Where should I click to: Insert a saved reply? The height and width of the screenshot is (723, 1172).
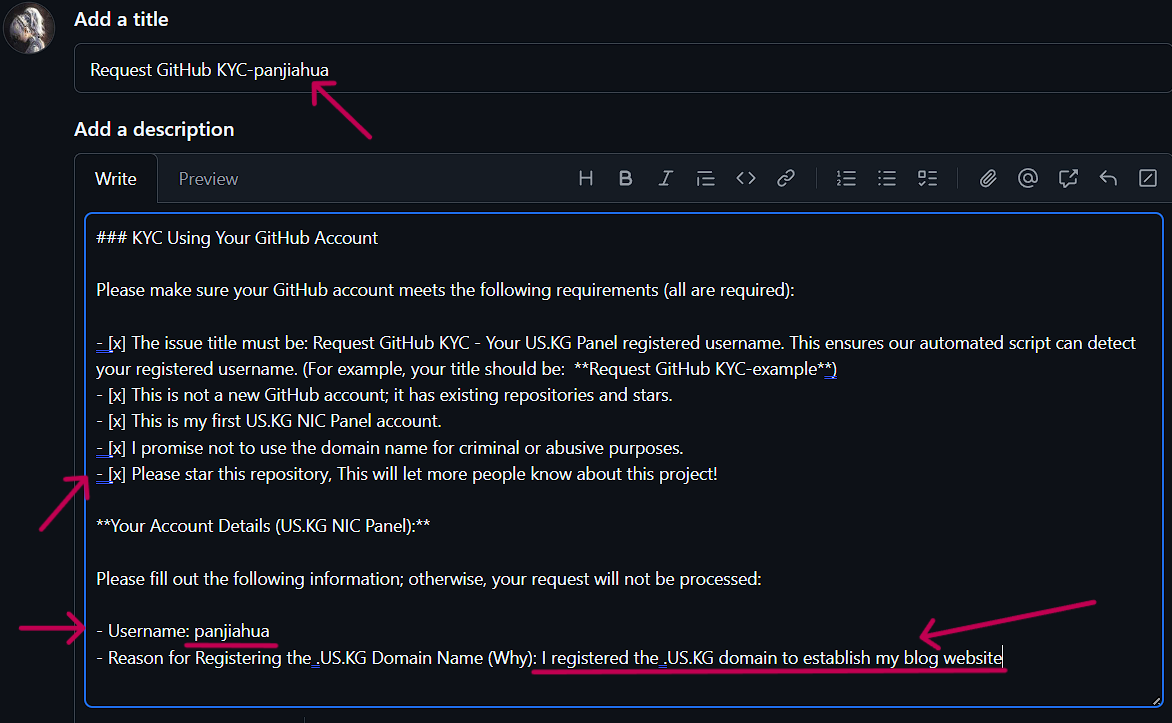[x=1108, y=179]
